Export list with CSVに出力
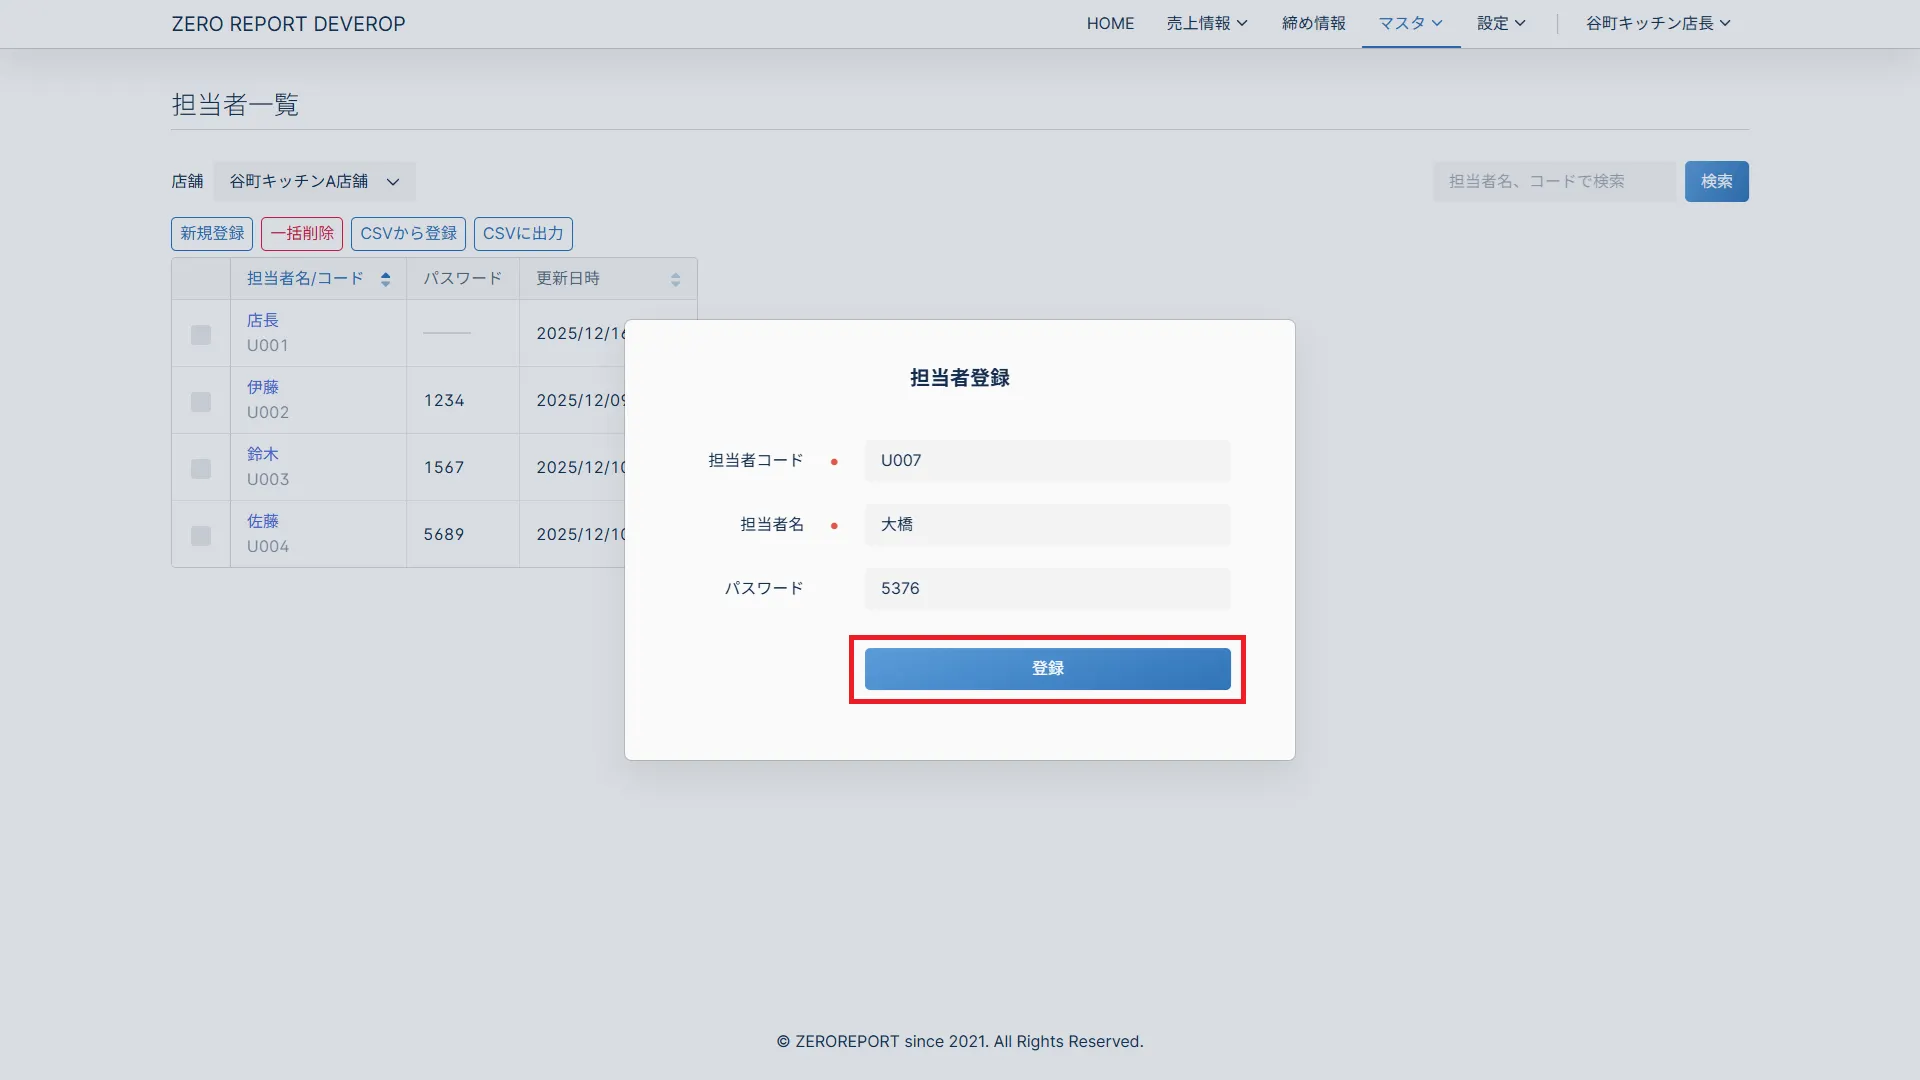This screenshot has height=1080, width=1920. 523,234
